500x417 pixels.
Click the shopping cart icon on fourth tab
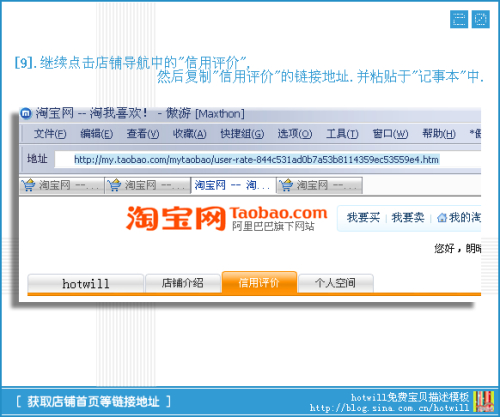pyautogui.click(x=286, y=185)
